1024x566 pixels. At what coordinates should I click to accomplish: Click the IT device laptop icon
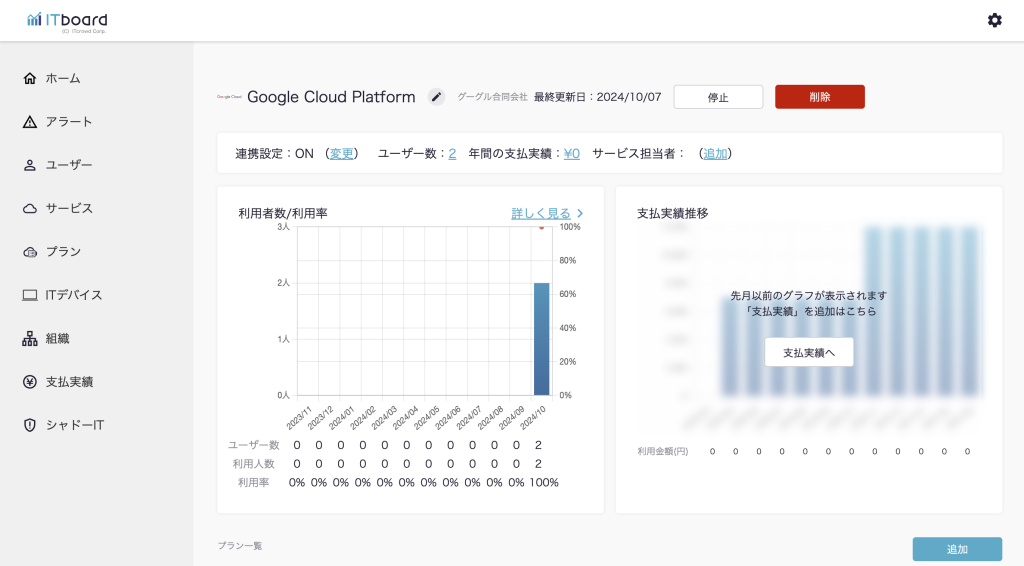30,295
